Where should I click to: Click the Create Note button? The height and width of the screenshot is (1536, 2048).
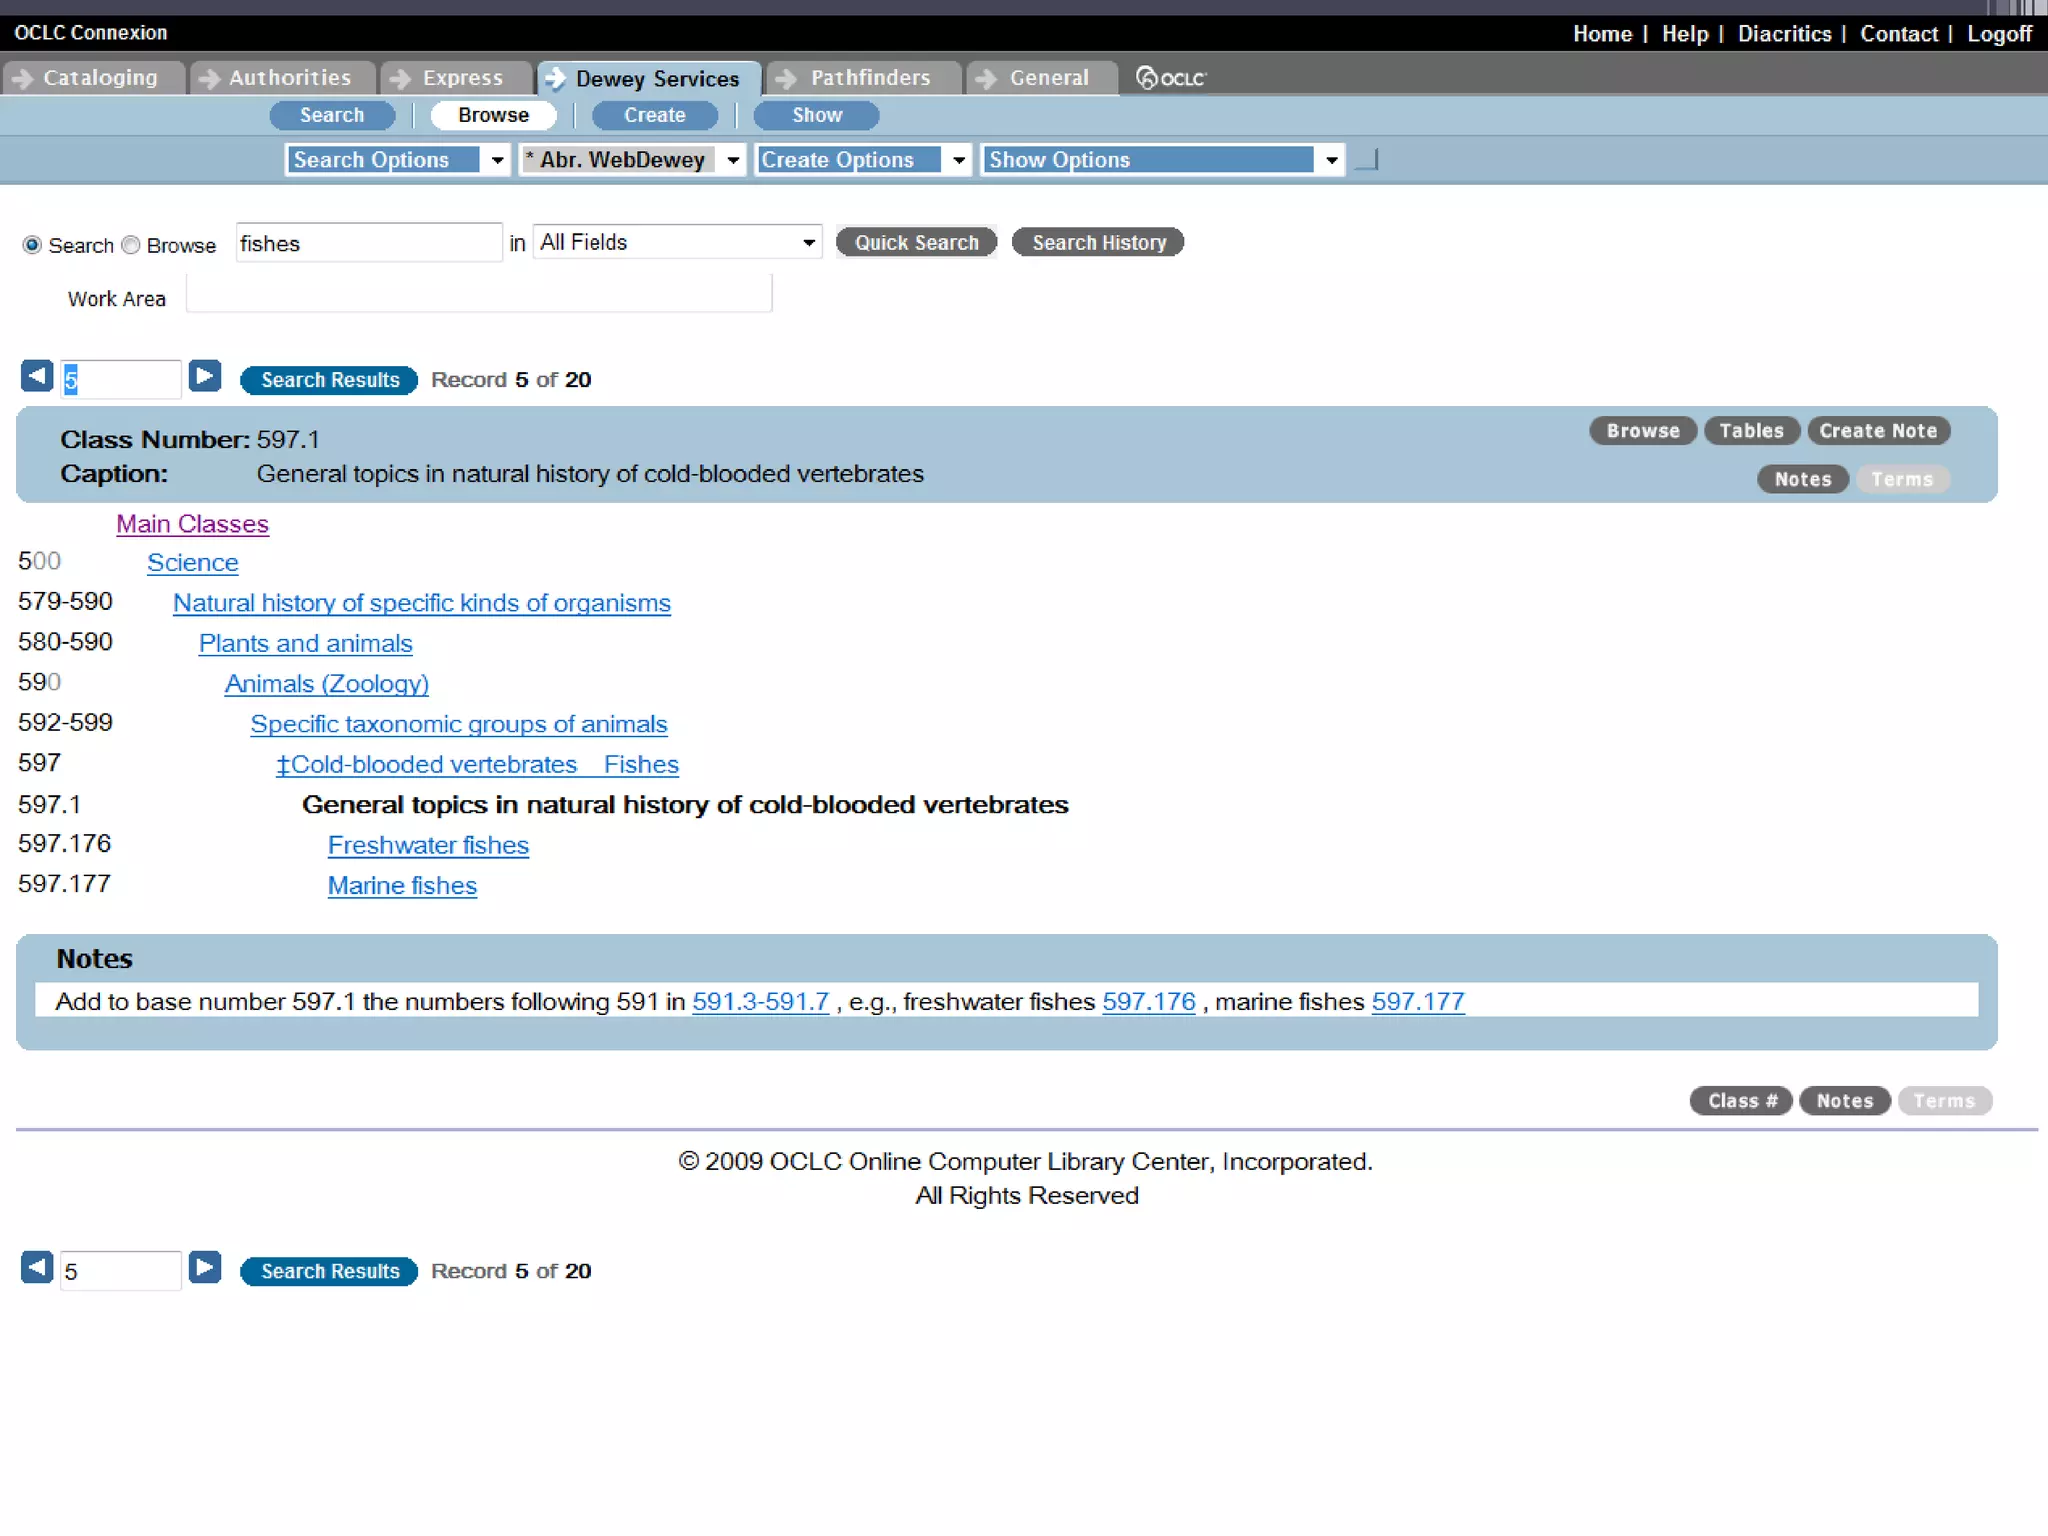[x=1877, y=431]
